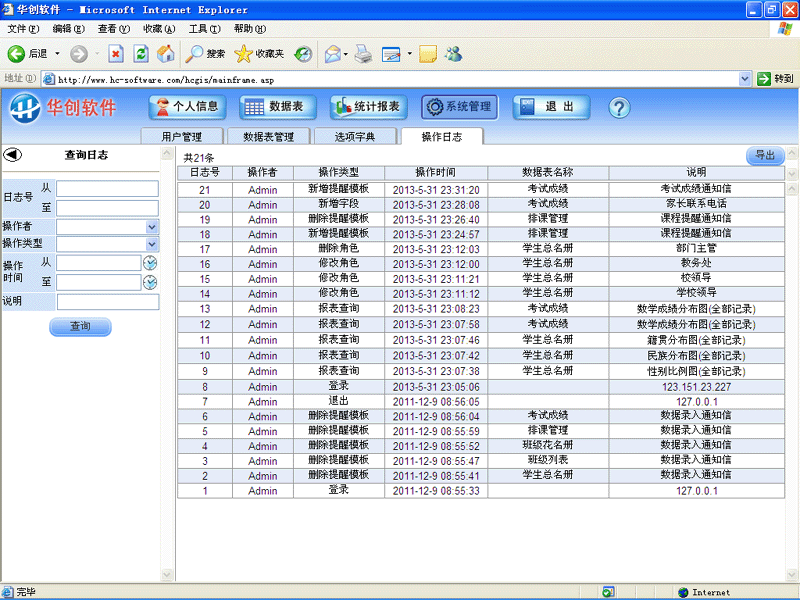Click the left query panel scroll up arrow
The height and width of the screenshot is (600, 800).
tap(167, 153)
